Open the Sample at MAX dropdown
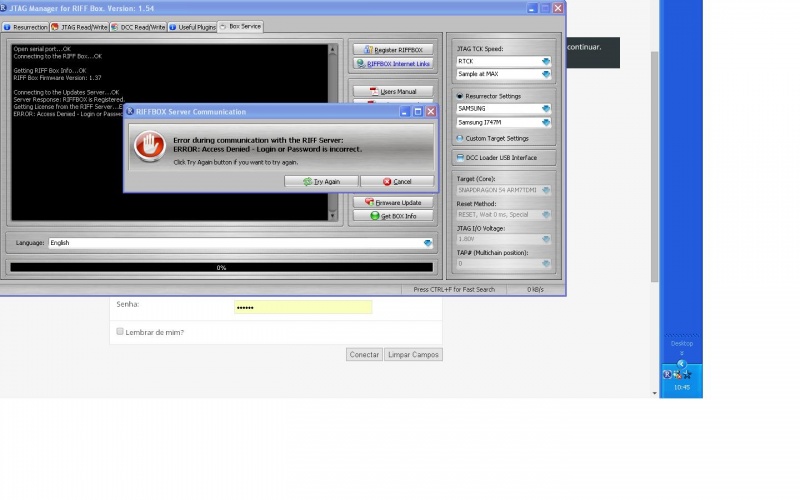Screen dimensions: 800x500 (546, 74)
